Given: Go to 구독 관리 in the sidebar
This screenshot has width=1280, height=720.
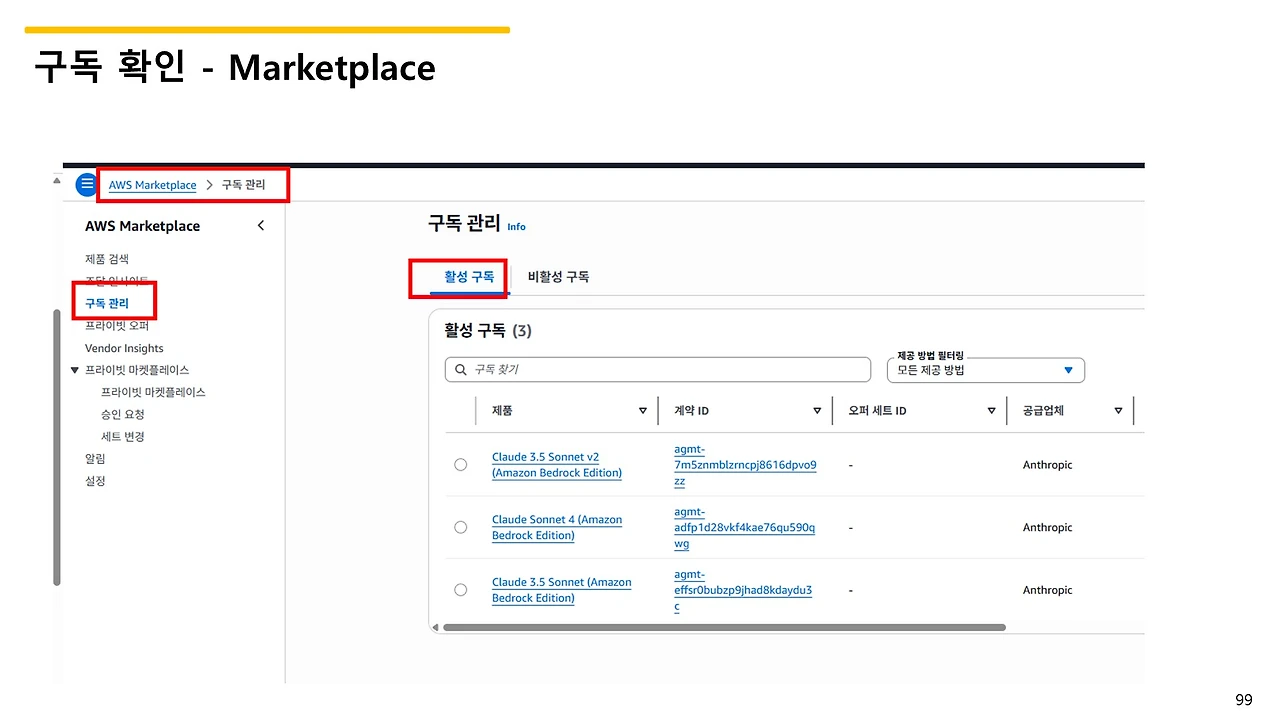Looking at the screenshot, I should (x=107, y=303).
